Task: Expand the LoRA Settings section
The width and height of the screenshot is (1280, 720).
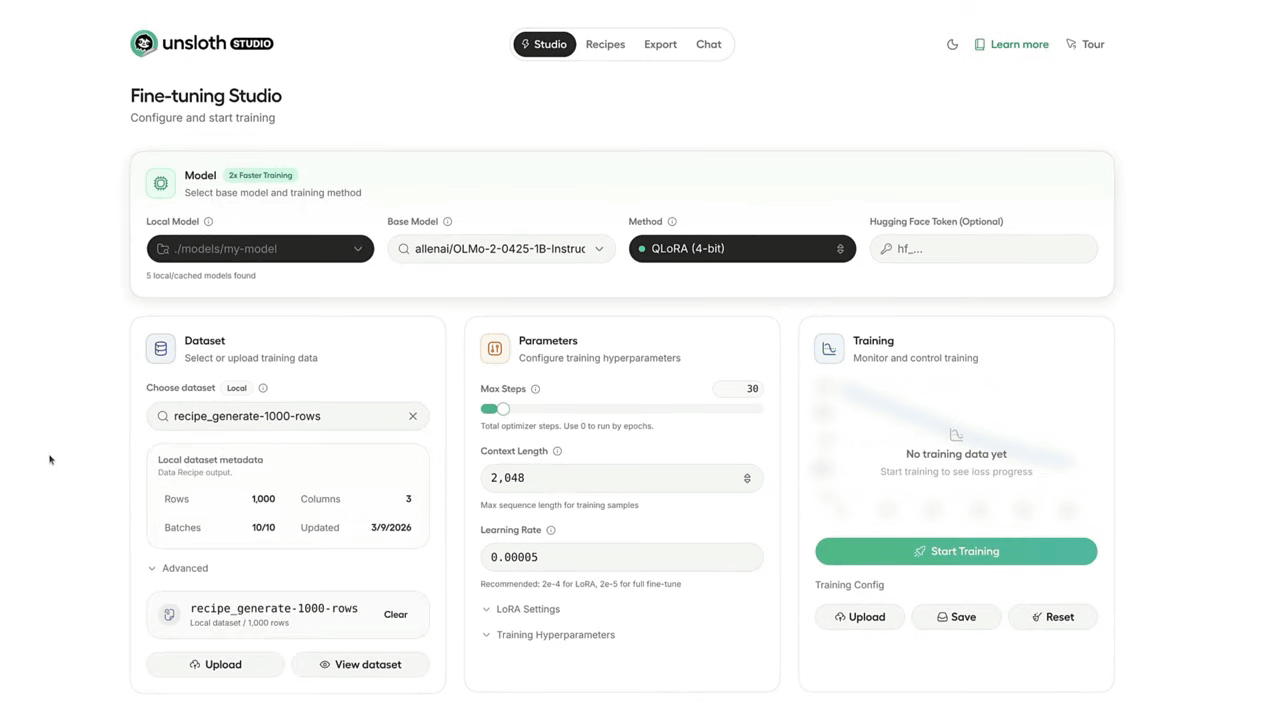Action: click(527, 609)
